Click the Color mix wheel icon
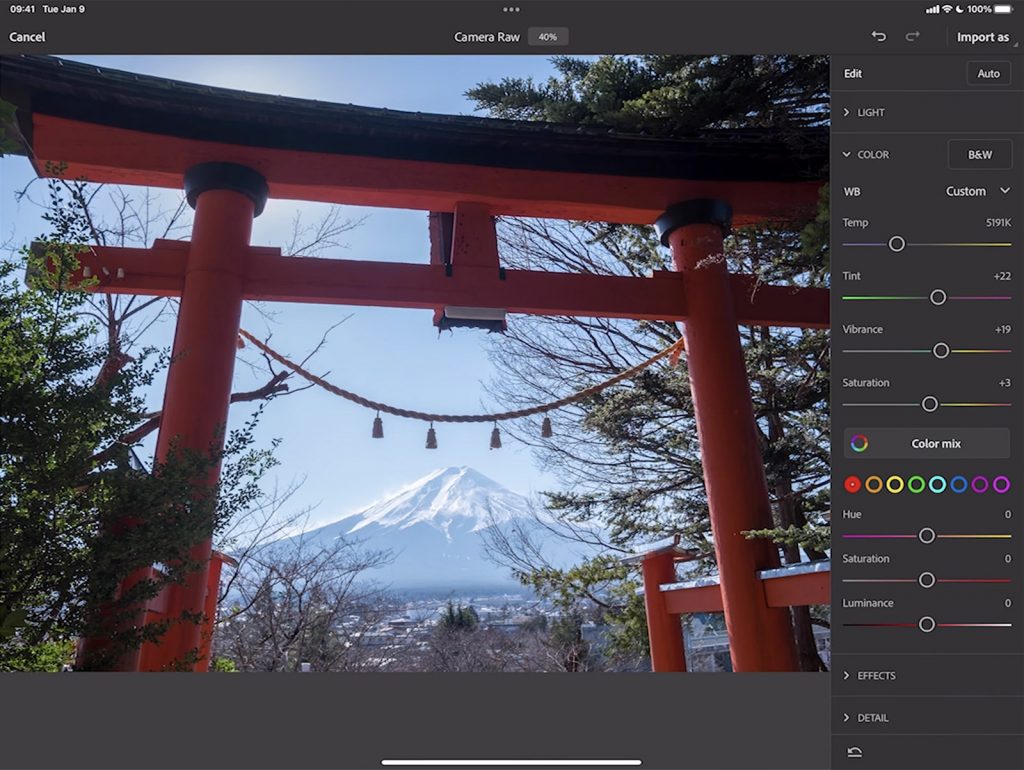The height and width of the screenshot is (770, 1024). tap(859, 443)
